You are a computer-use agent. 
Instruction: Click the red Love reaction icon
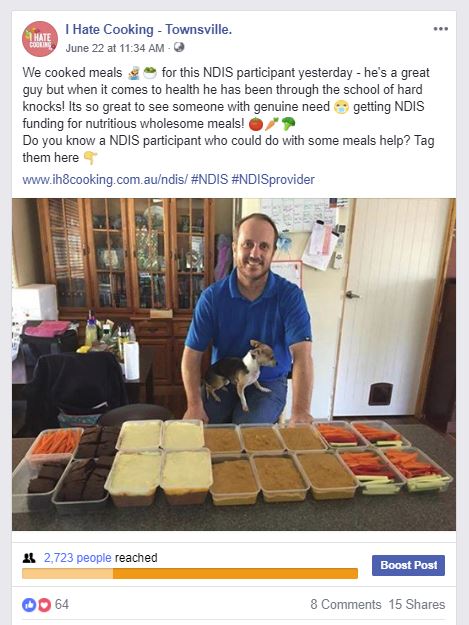[x=44, y=605]
